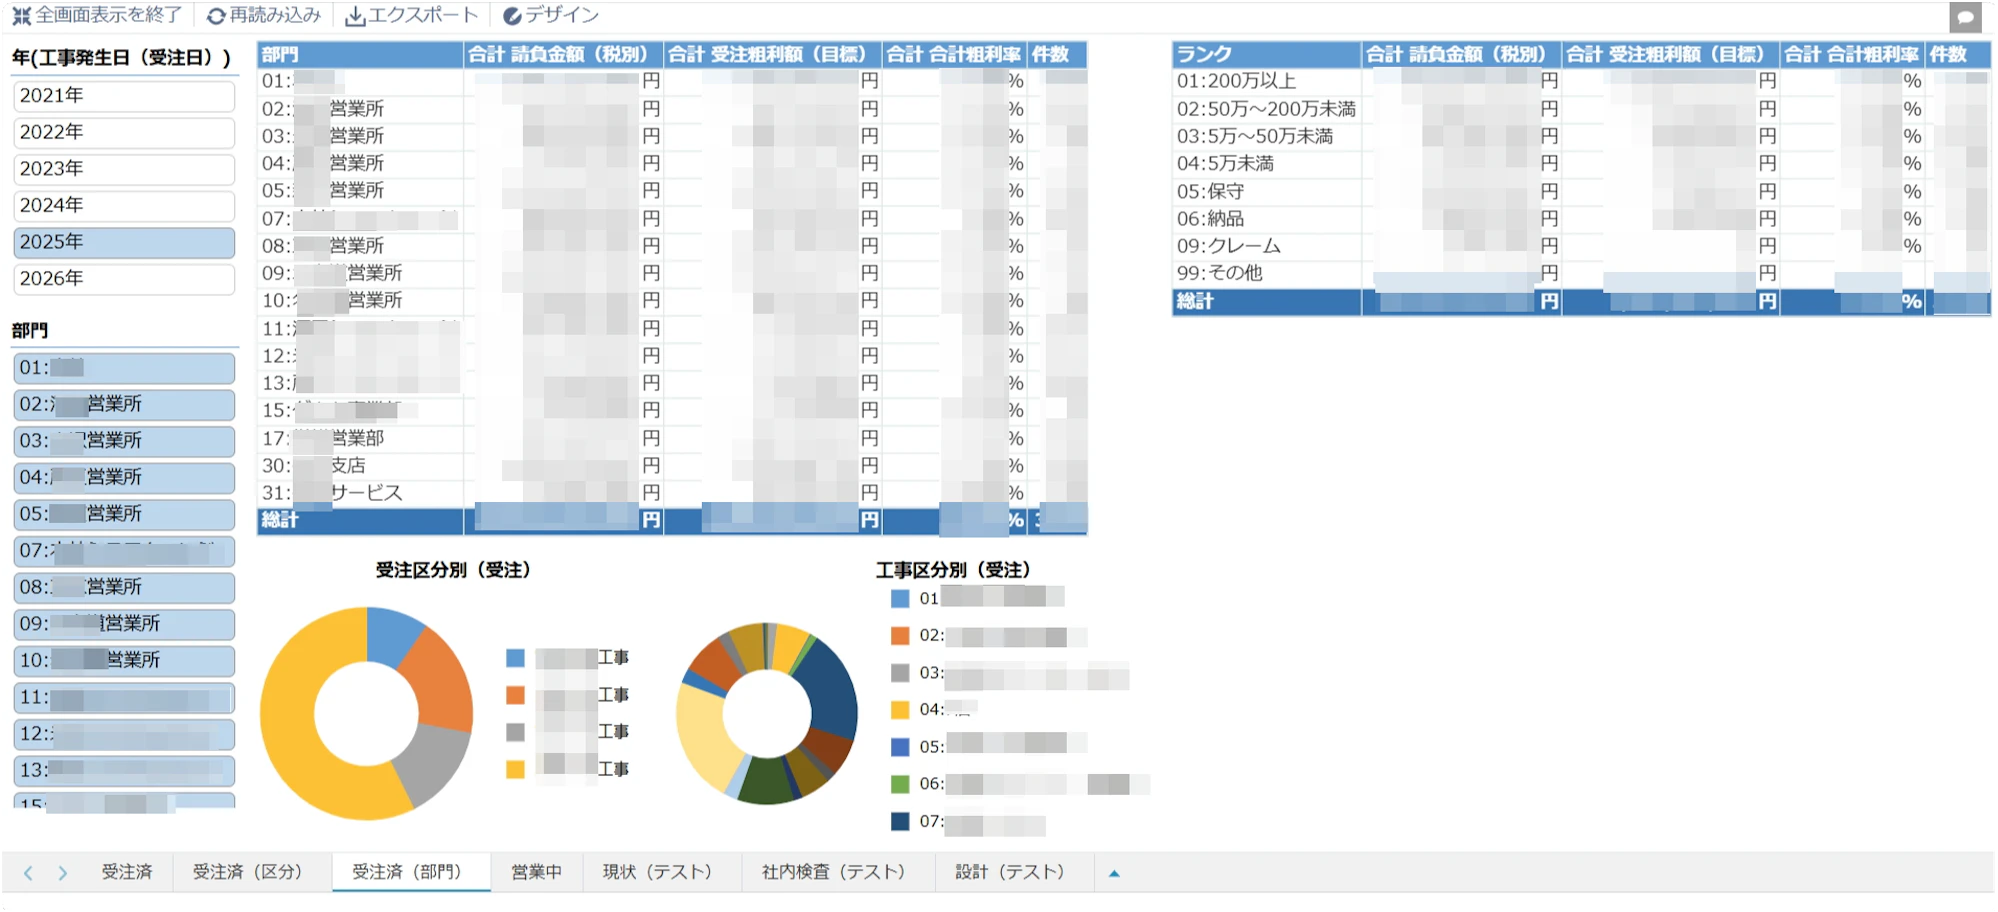Open the comment bubble icon
The width and height of the screenshot is (1998, 912).
pos(1965,17)
